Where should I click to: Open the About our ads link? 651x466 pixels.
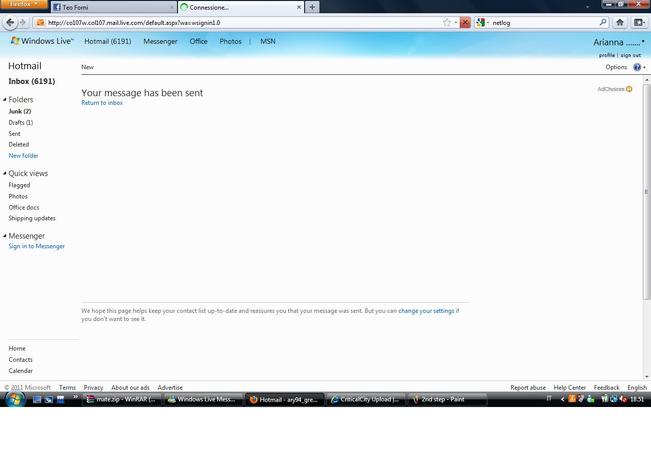pyautogui.click(x=130, y=388)
